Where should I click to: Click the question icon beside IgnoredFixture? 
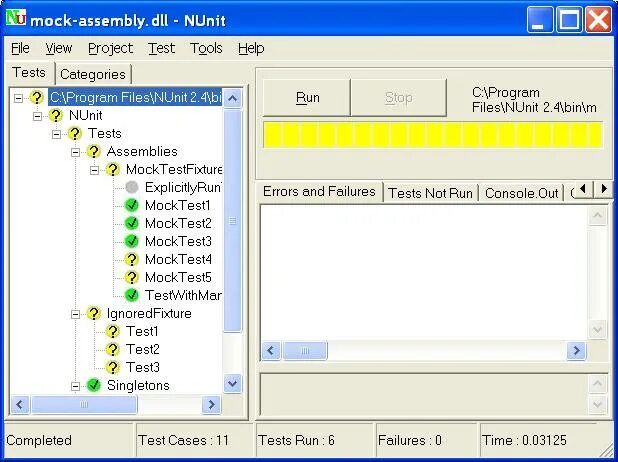coord(93,313)
